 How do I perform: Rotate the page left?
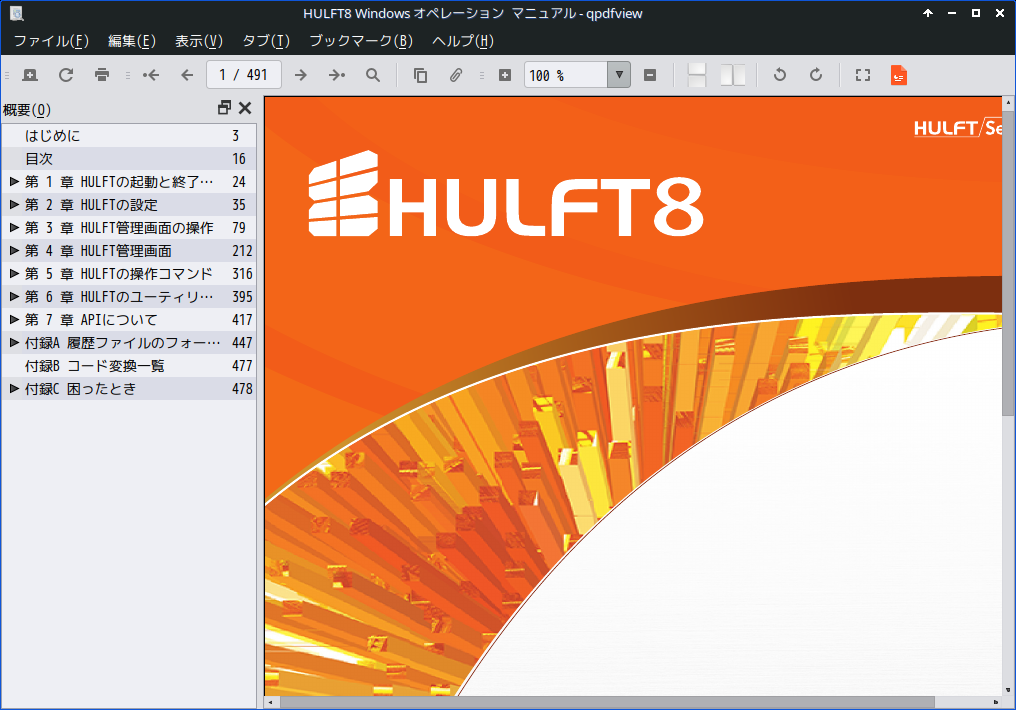pos(780,75)
